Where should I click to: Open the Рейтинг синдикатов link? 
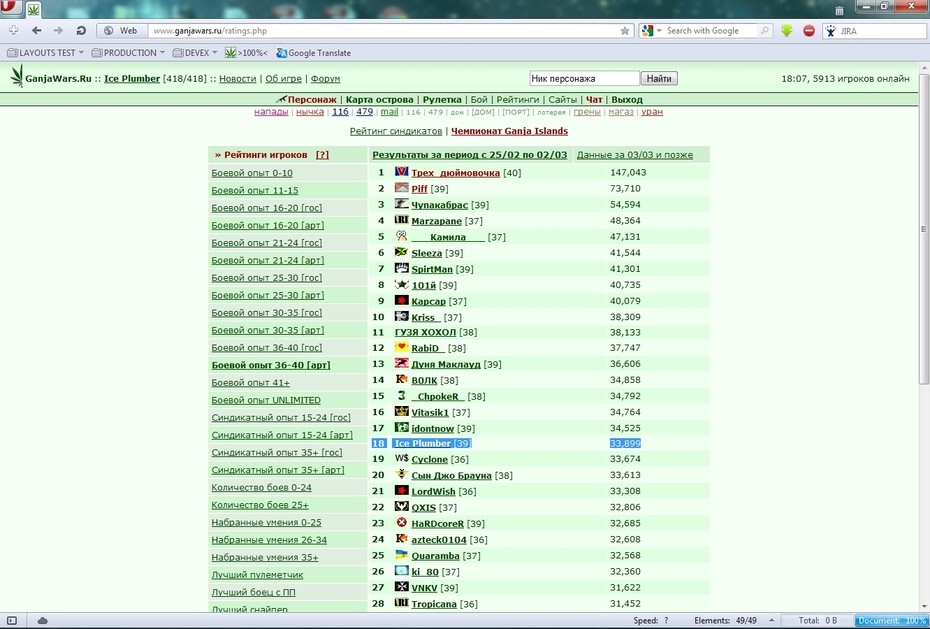pyautogui.click(x=396, y=131)
